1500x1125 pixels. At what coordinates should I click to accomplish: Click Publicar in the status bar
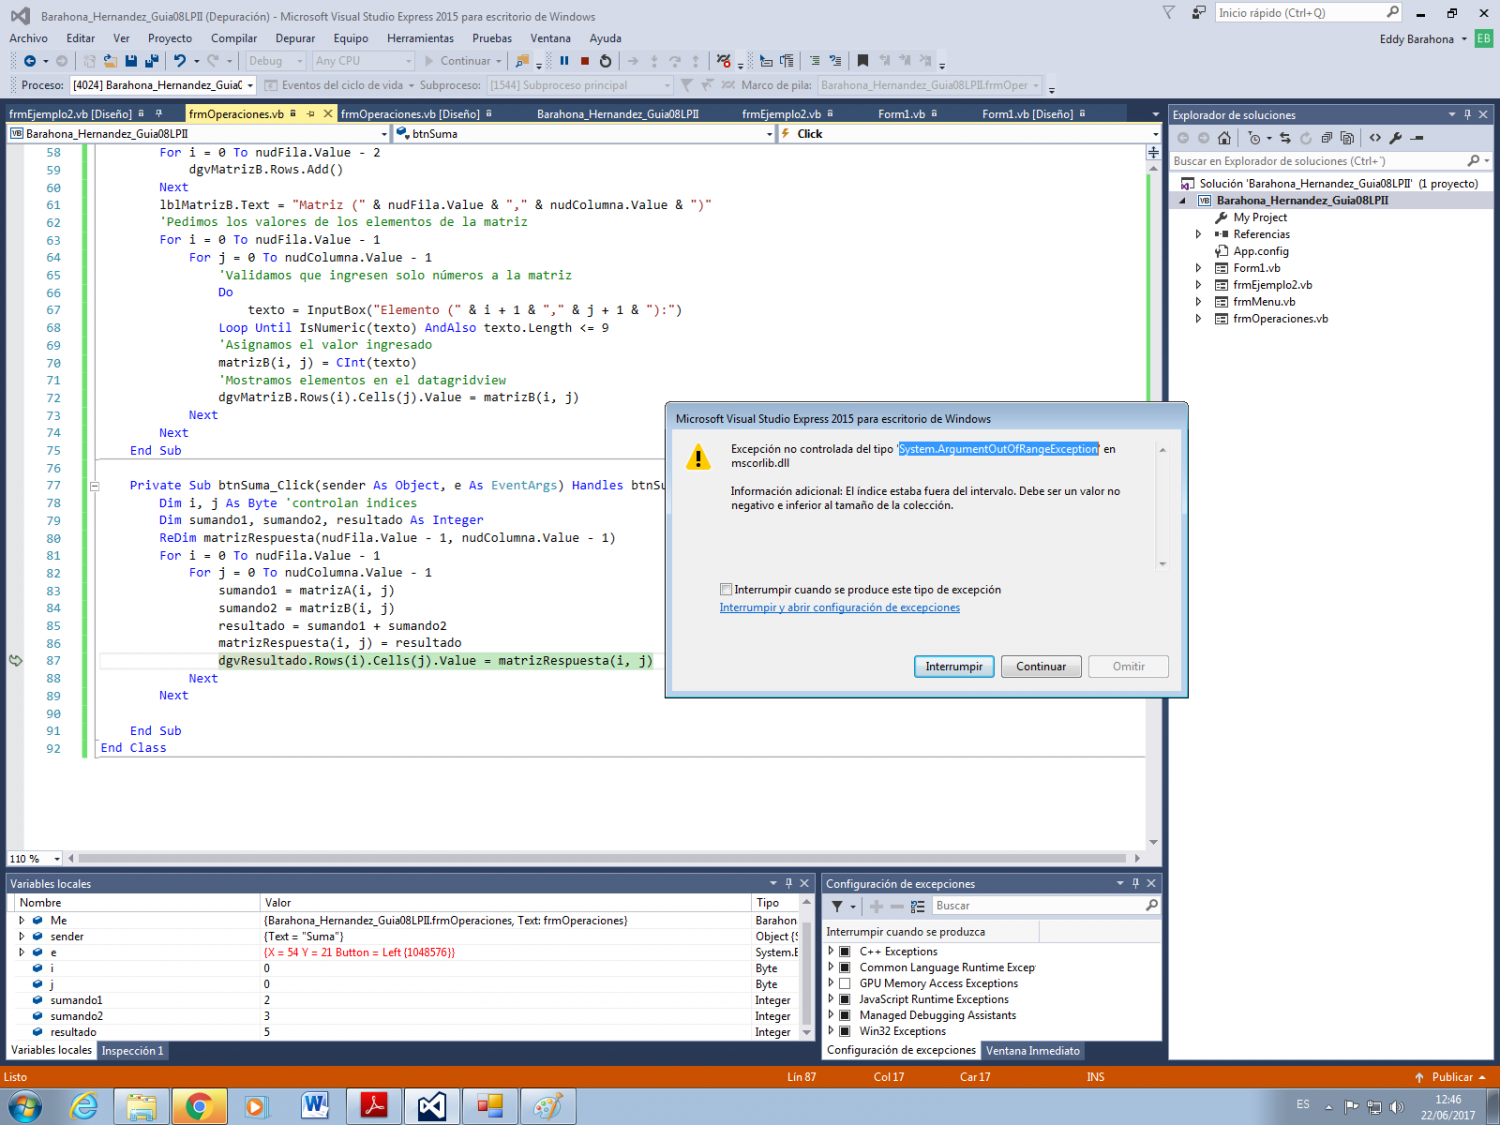pos(1451,1077)
